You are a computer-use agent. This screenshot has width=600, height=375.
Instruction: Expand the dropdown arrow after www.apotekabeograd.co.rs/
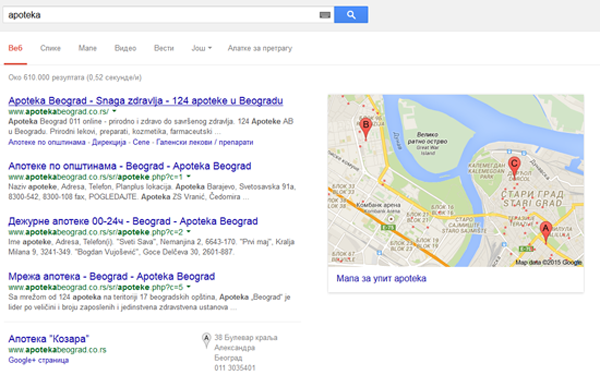click(x=114, y=111)
